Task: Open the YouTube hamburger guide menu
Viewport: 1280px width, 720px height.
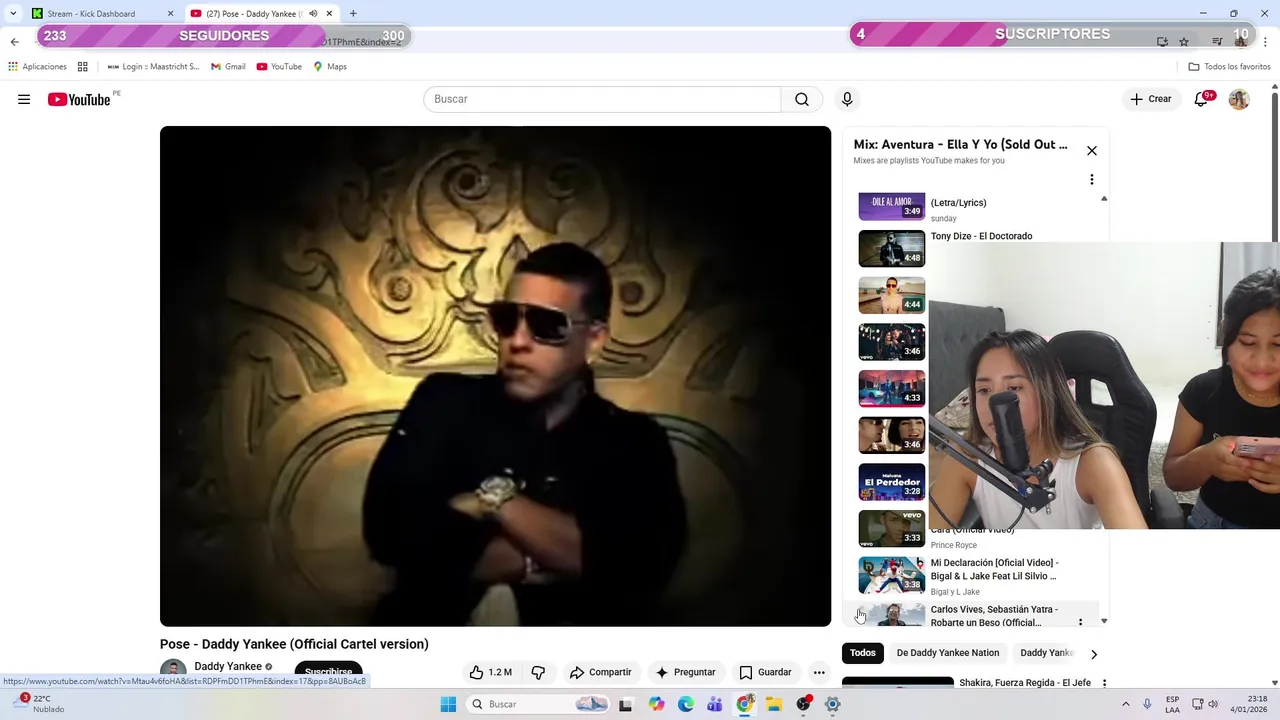Action: 24,99
